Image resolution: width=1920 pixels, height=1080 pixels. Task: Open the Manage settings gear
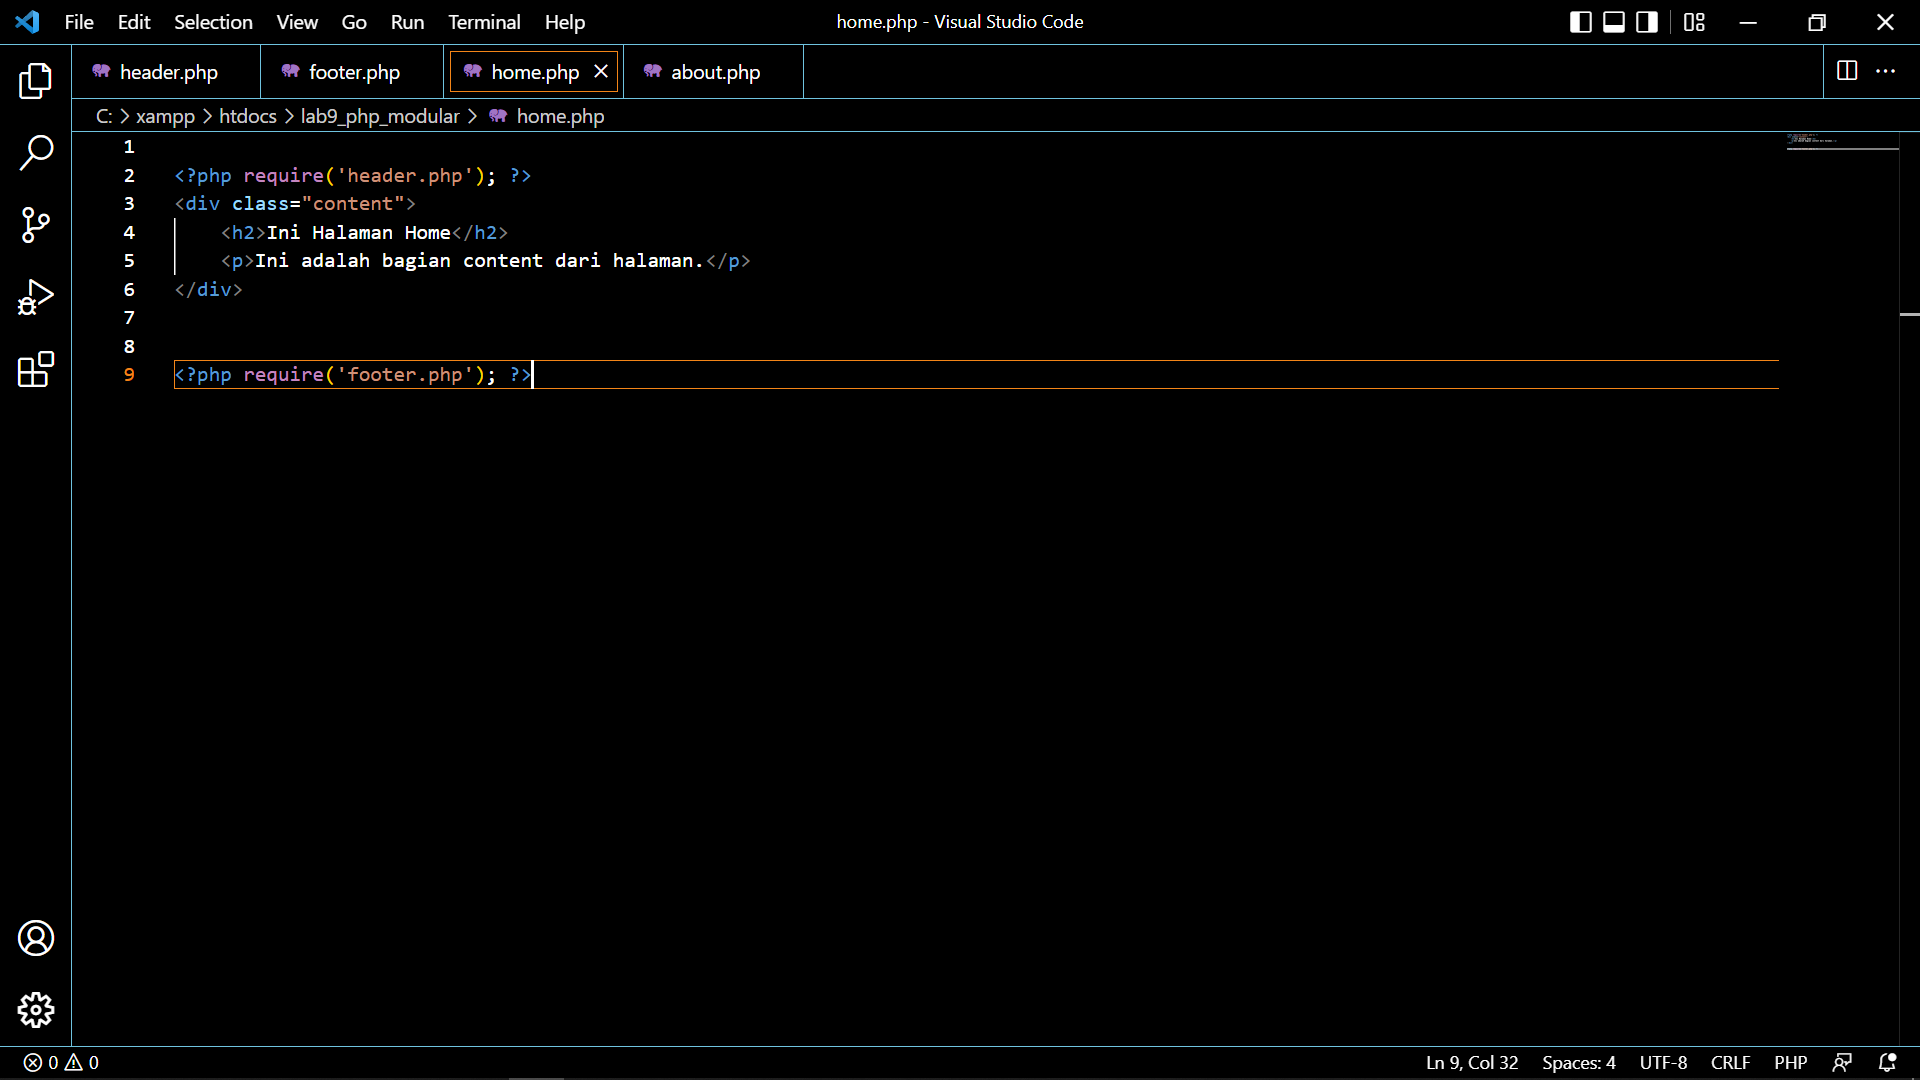pos(36,1010)
